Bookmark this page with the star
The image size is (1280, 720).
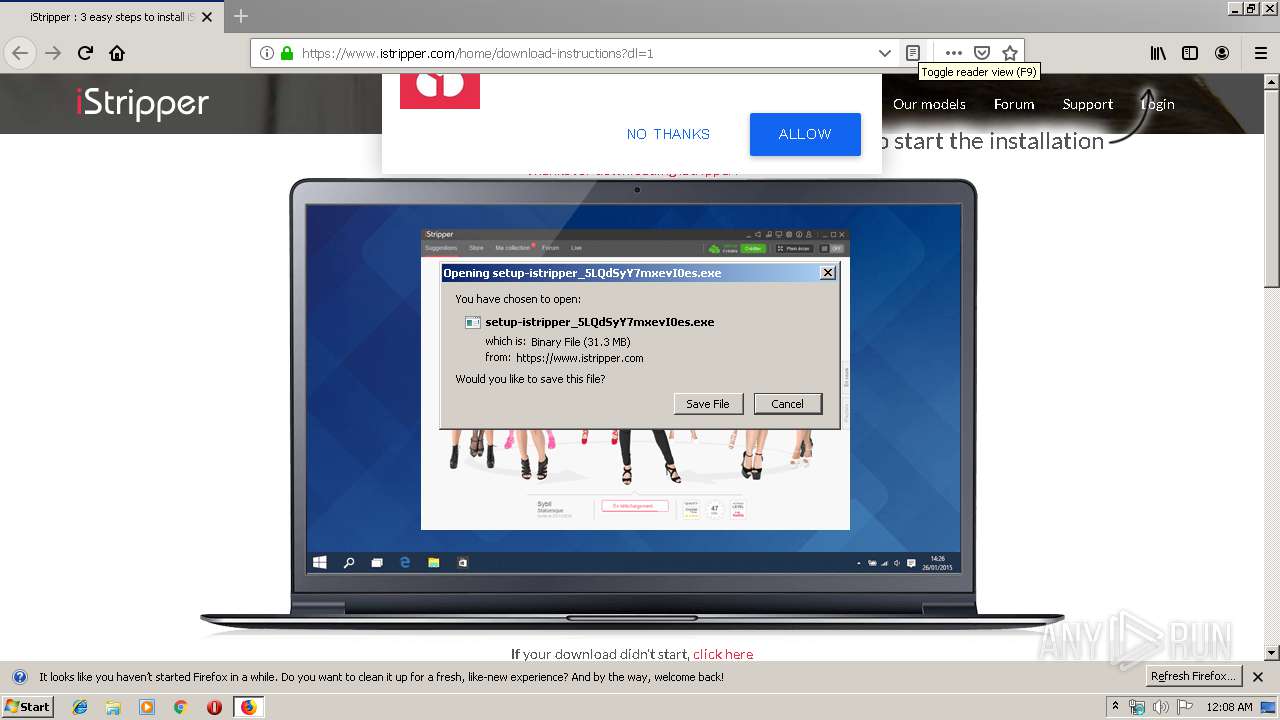tap(1010, 53)
